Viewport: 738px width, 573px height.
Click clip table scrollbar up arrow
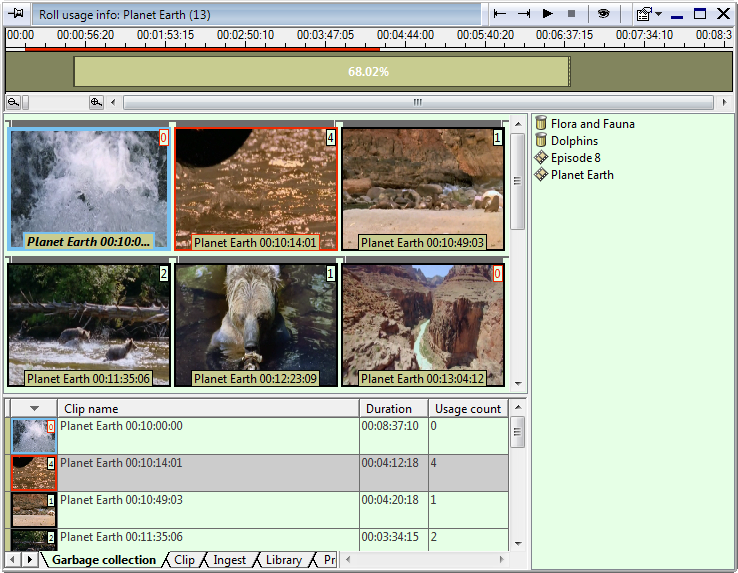pyautogui.click(x=518, y=407)
